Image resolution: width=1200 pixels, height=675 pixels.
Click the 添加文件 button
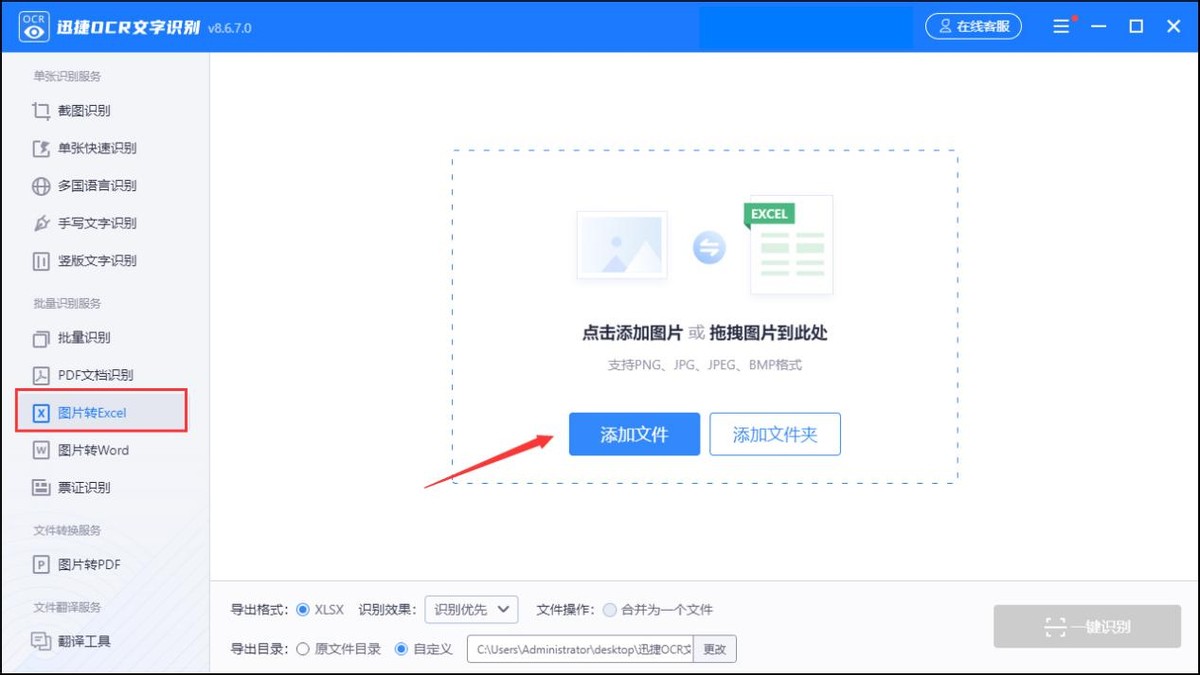[x=634, y=435]
